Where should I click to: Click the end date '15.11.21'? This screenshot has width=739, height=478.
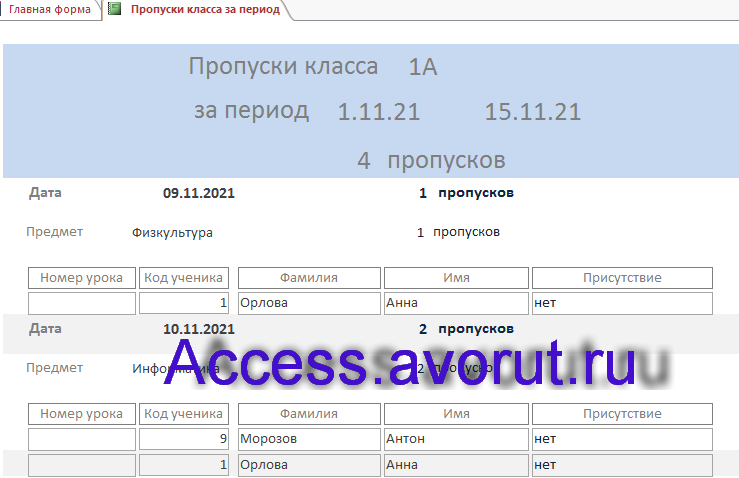pos(533,112)
